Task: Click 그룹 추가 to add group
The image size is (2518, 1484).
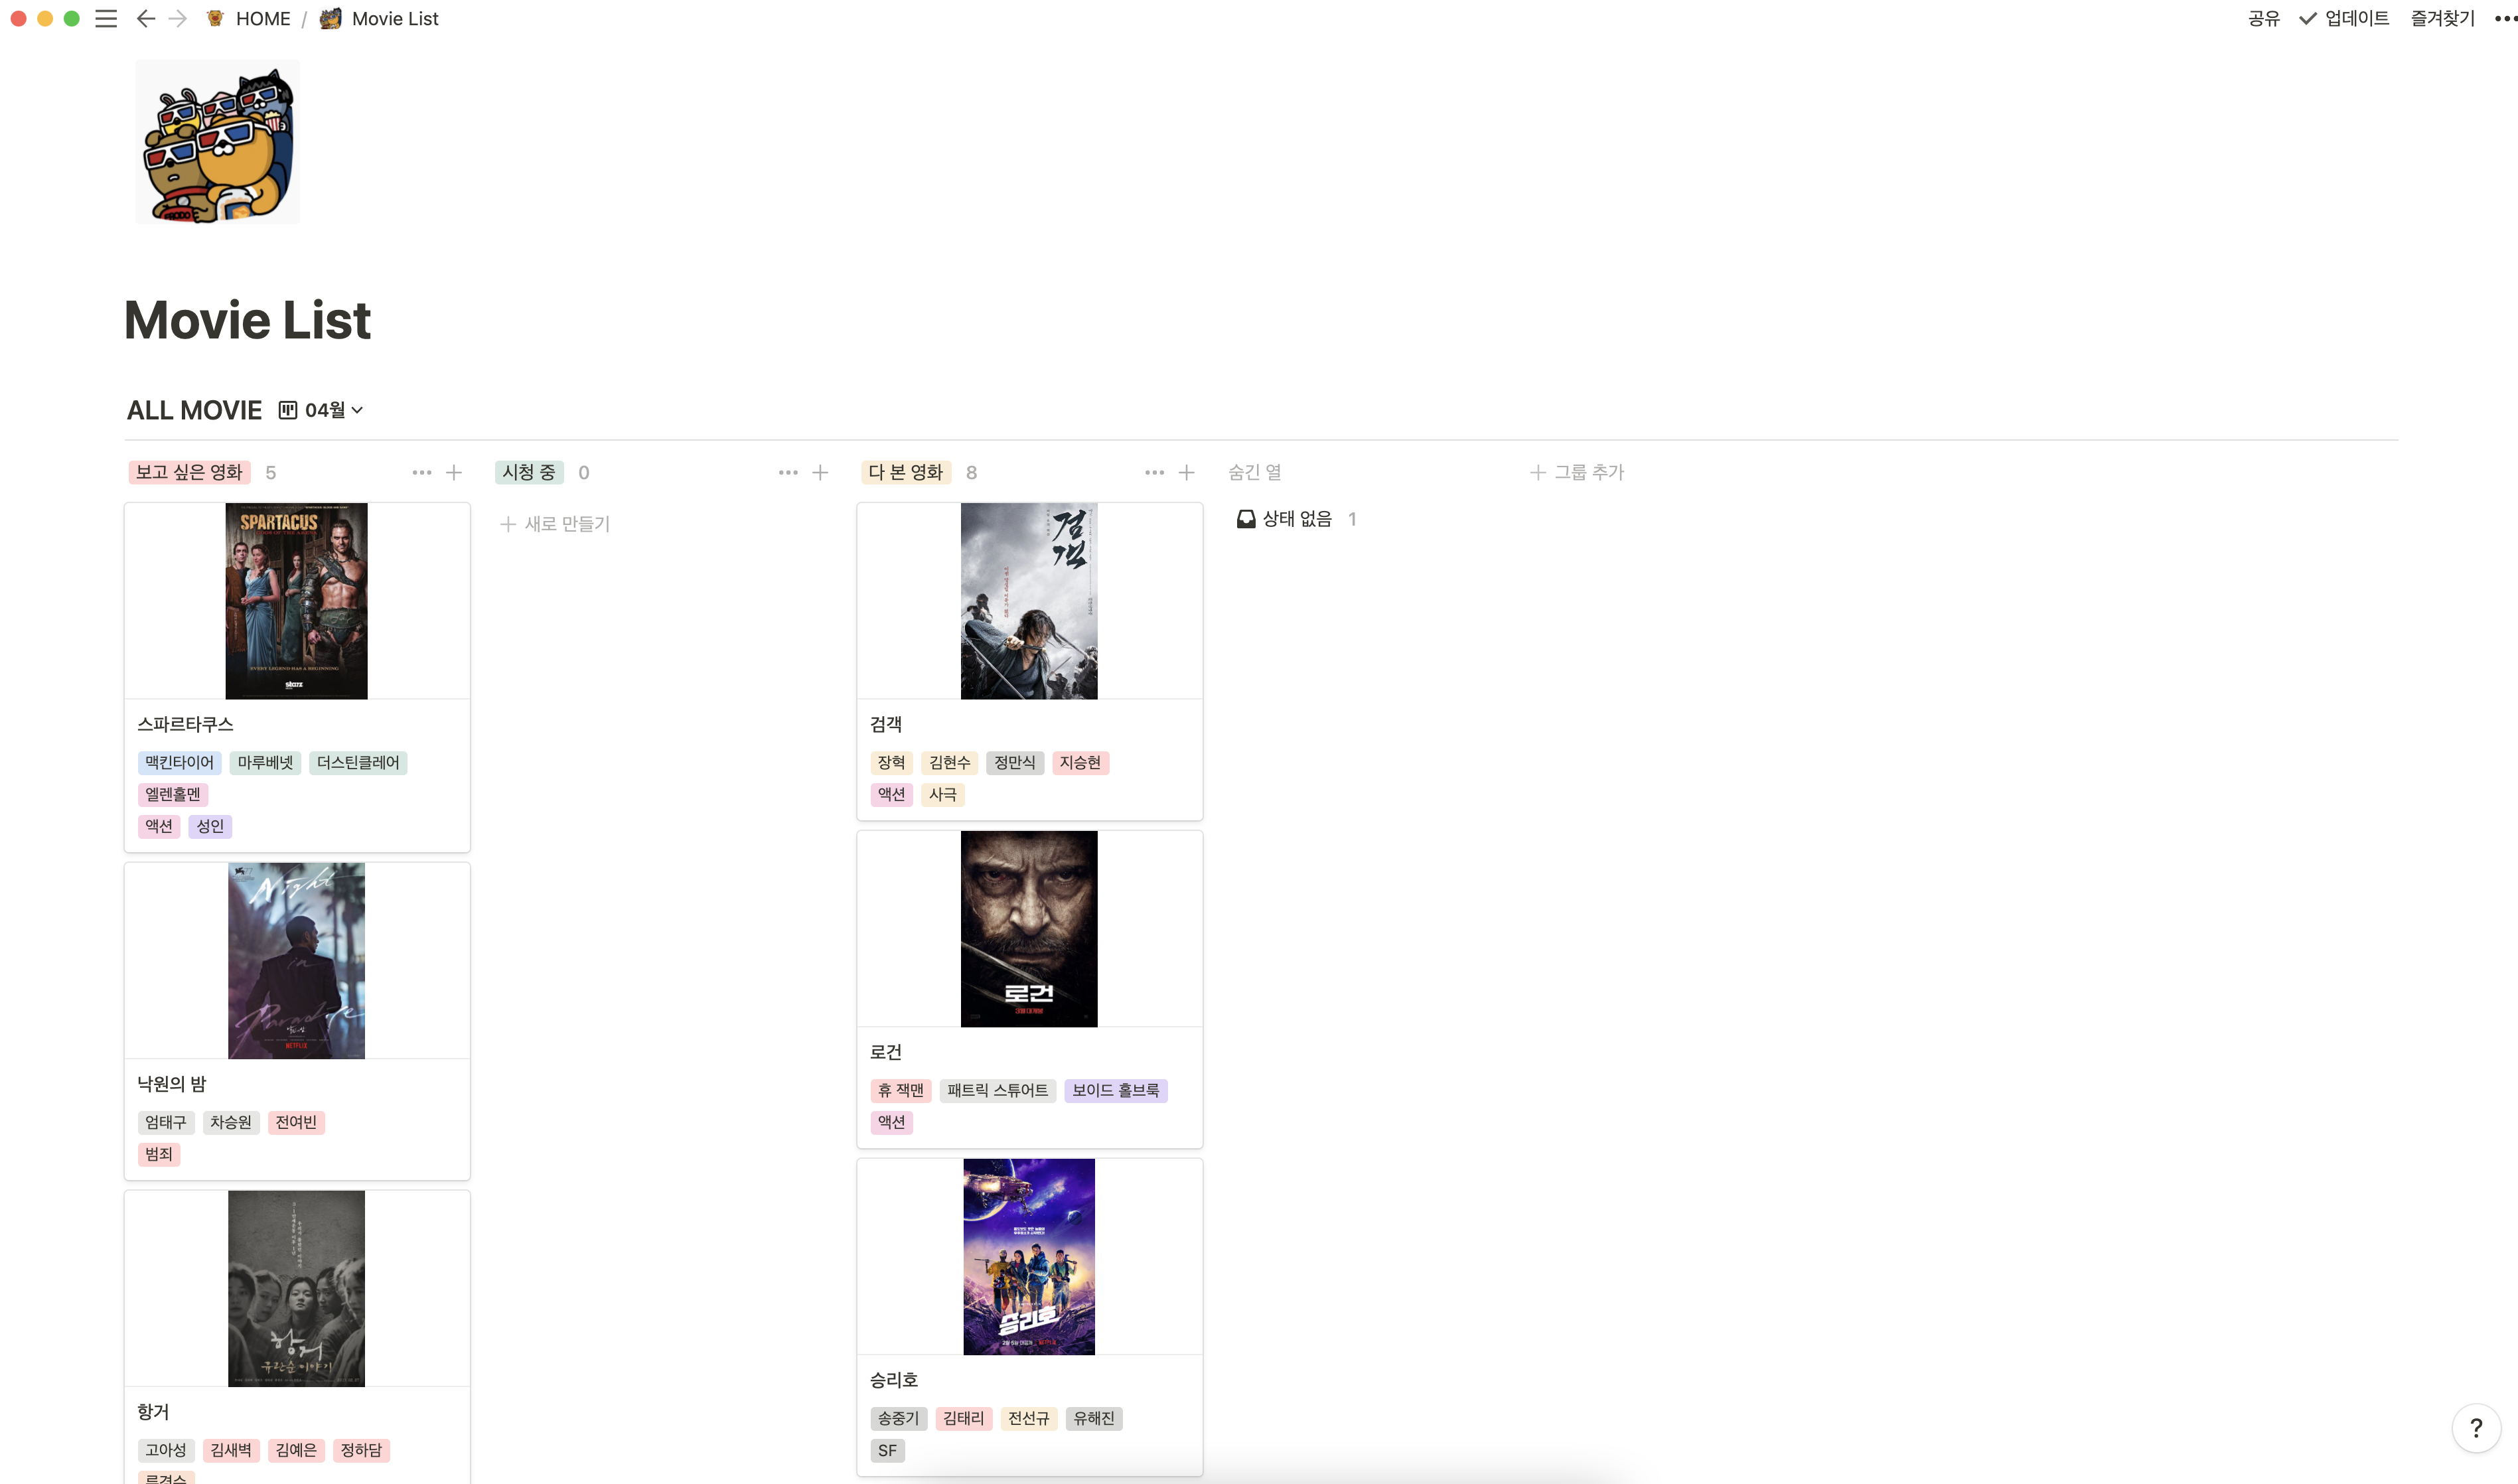Action: [x=1577, y=472]
